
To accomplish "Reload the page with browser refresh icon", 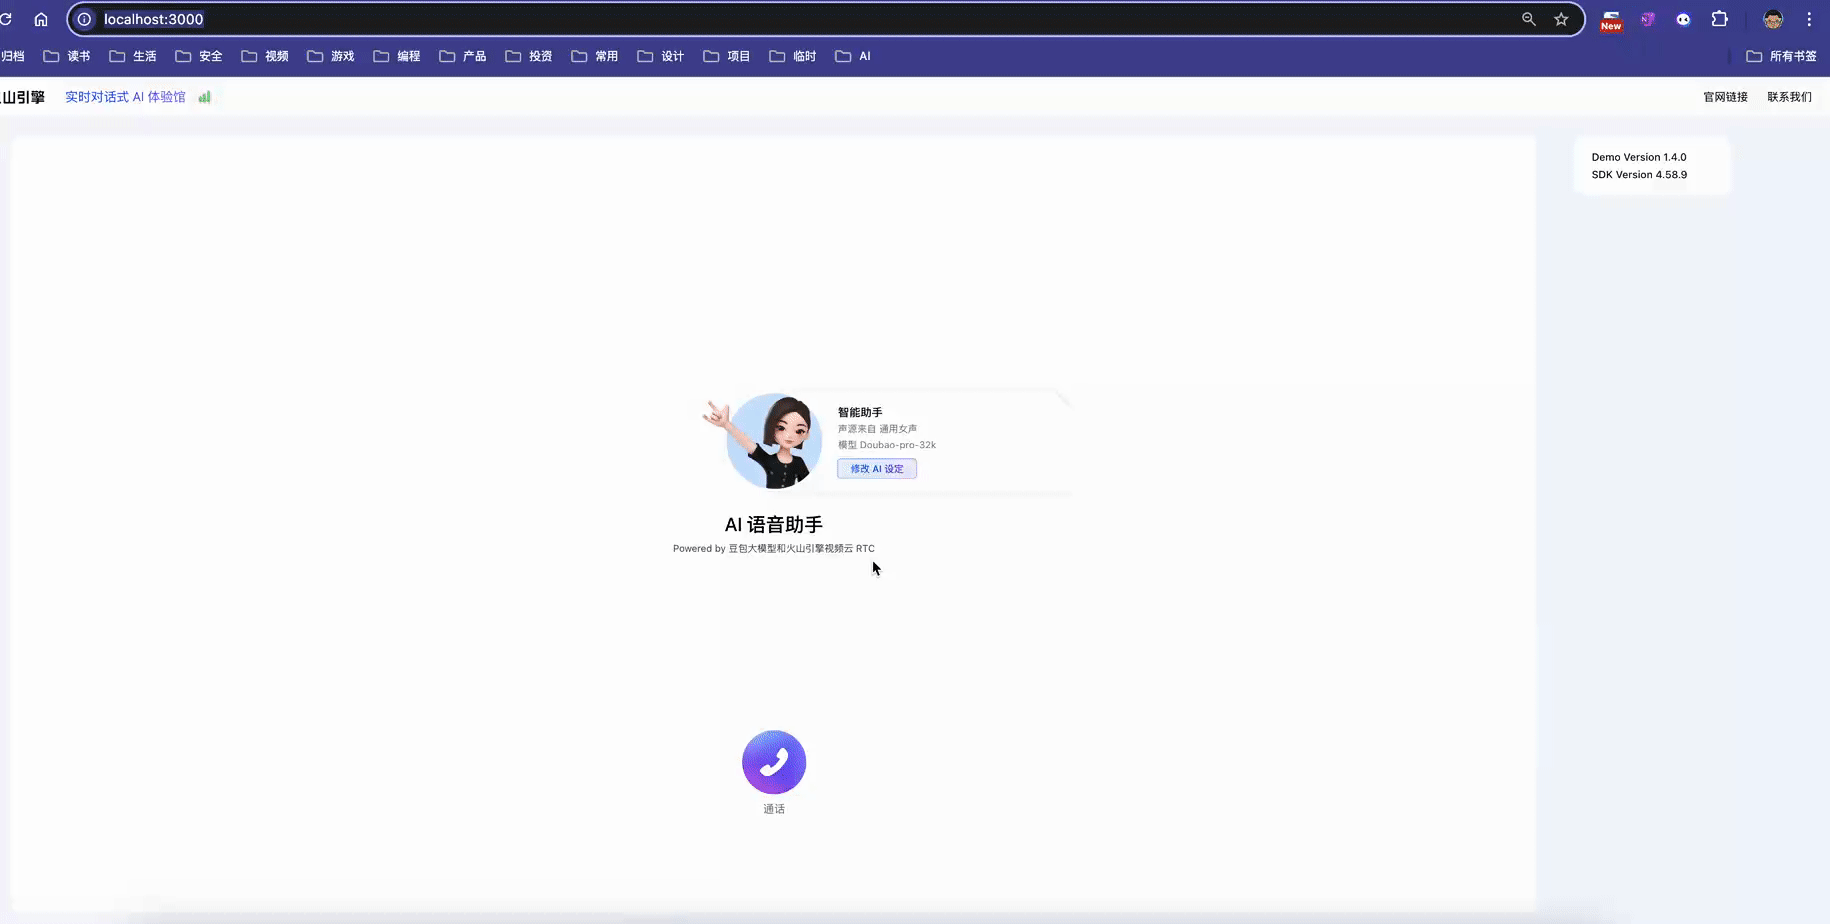I will click(x=5, y=19).
